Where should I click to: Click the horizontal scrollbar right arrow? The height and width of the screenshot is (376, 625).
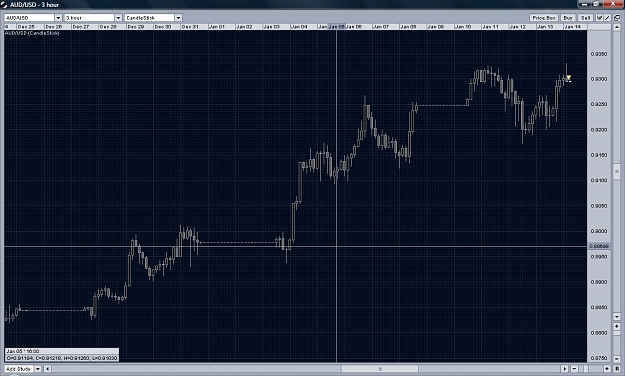coord(565,369)
